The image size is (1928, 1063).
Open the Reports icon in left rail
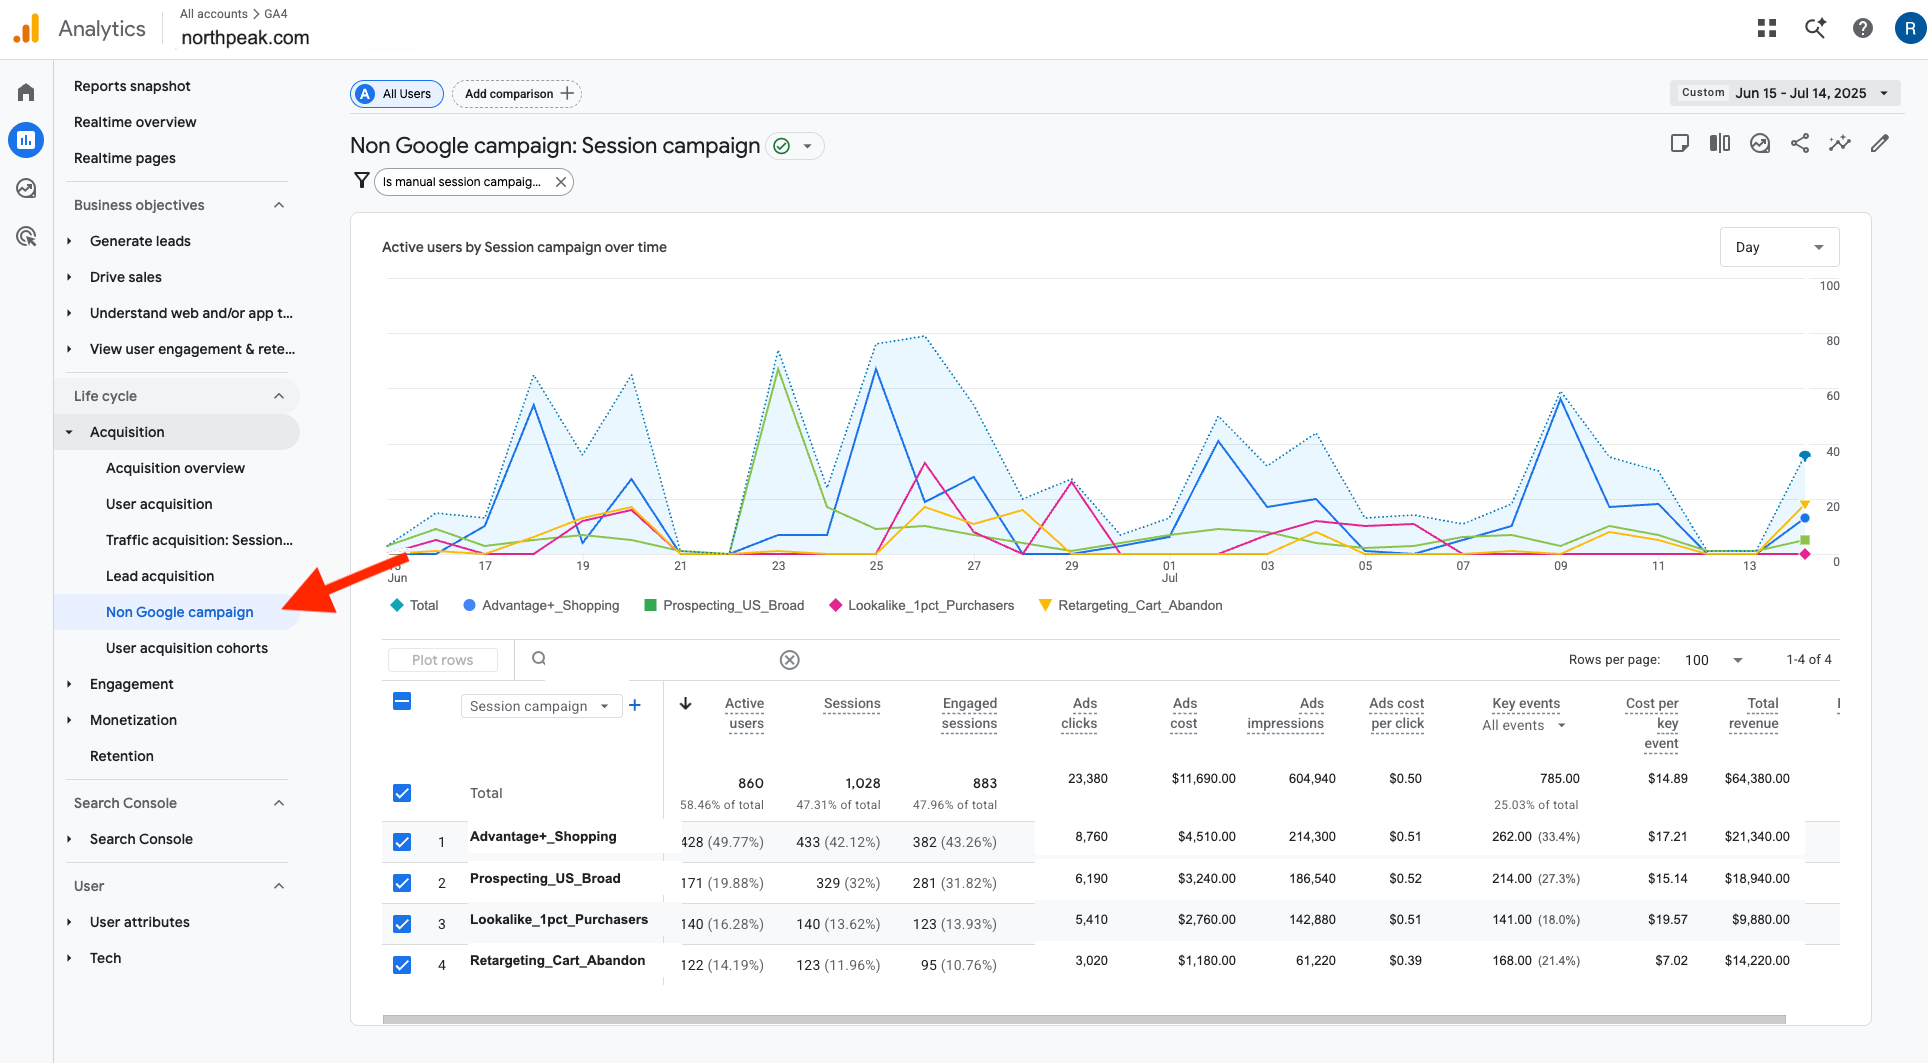click(26, 140)
